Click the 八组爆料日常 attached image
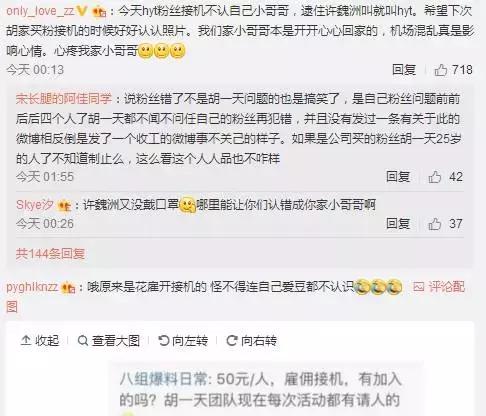Screen dimensions: 486x416 pyautogui.click(x=265, y=389)
